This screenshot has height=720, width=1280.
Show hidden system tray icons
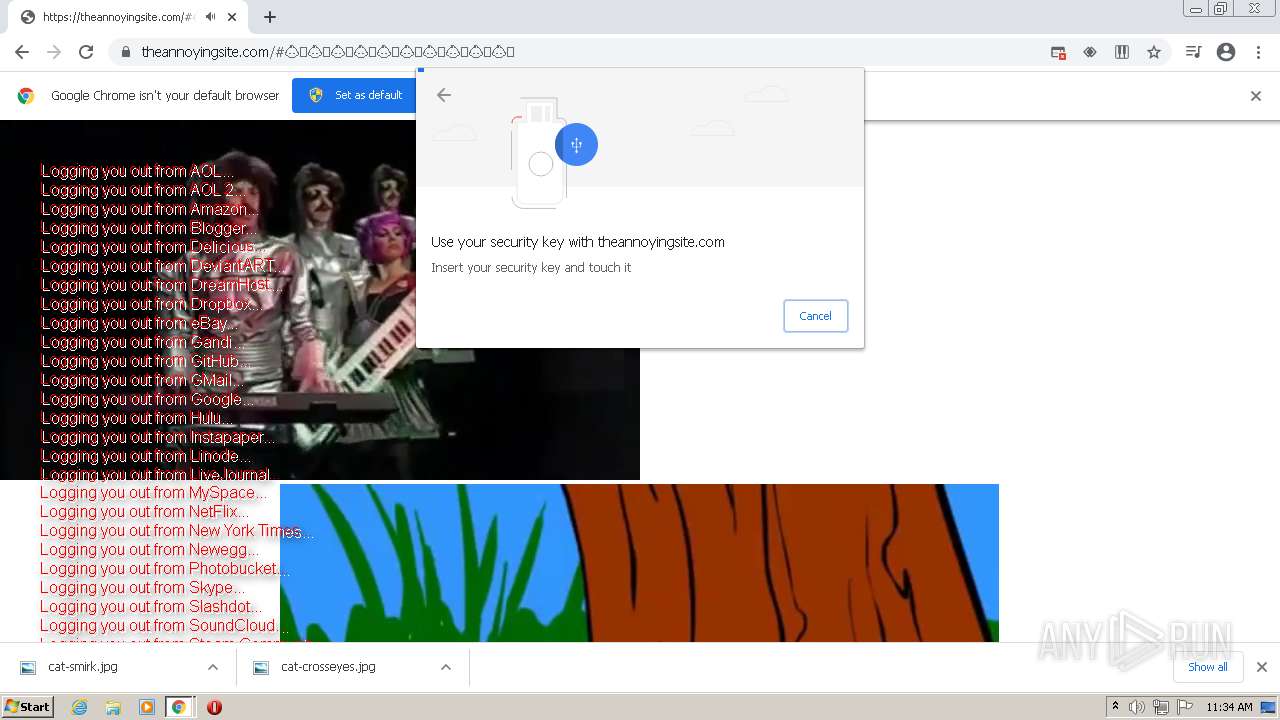[1115, 706]
